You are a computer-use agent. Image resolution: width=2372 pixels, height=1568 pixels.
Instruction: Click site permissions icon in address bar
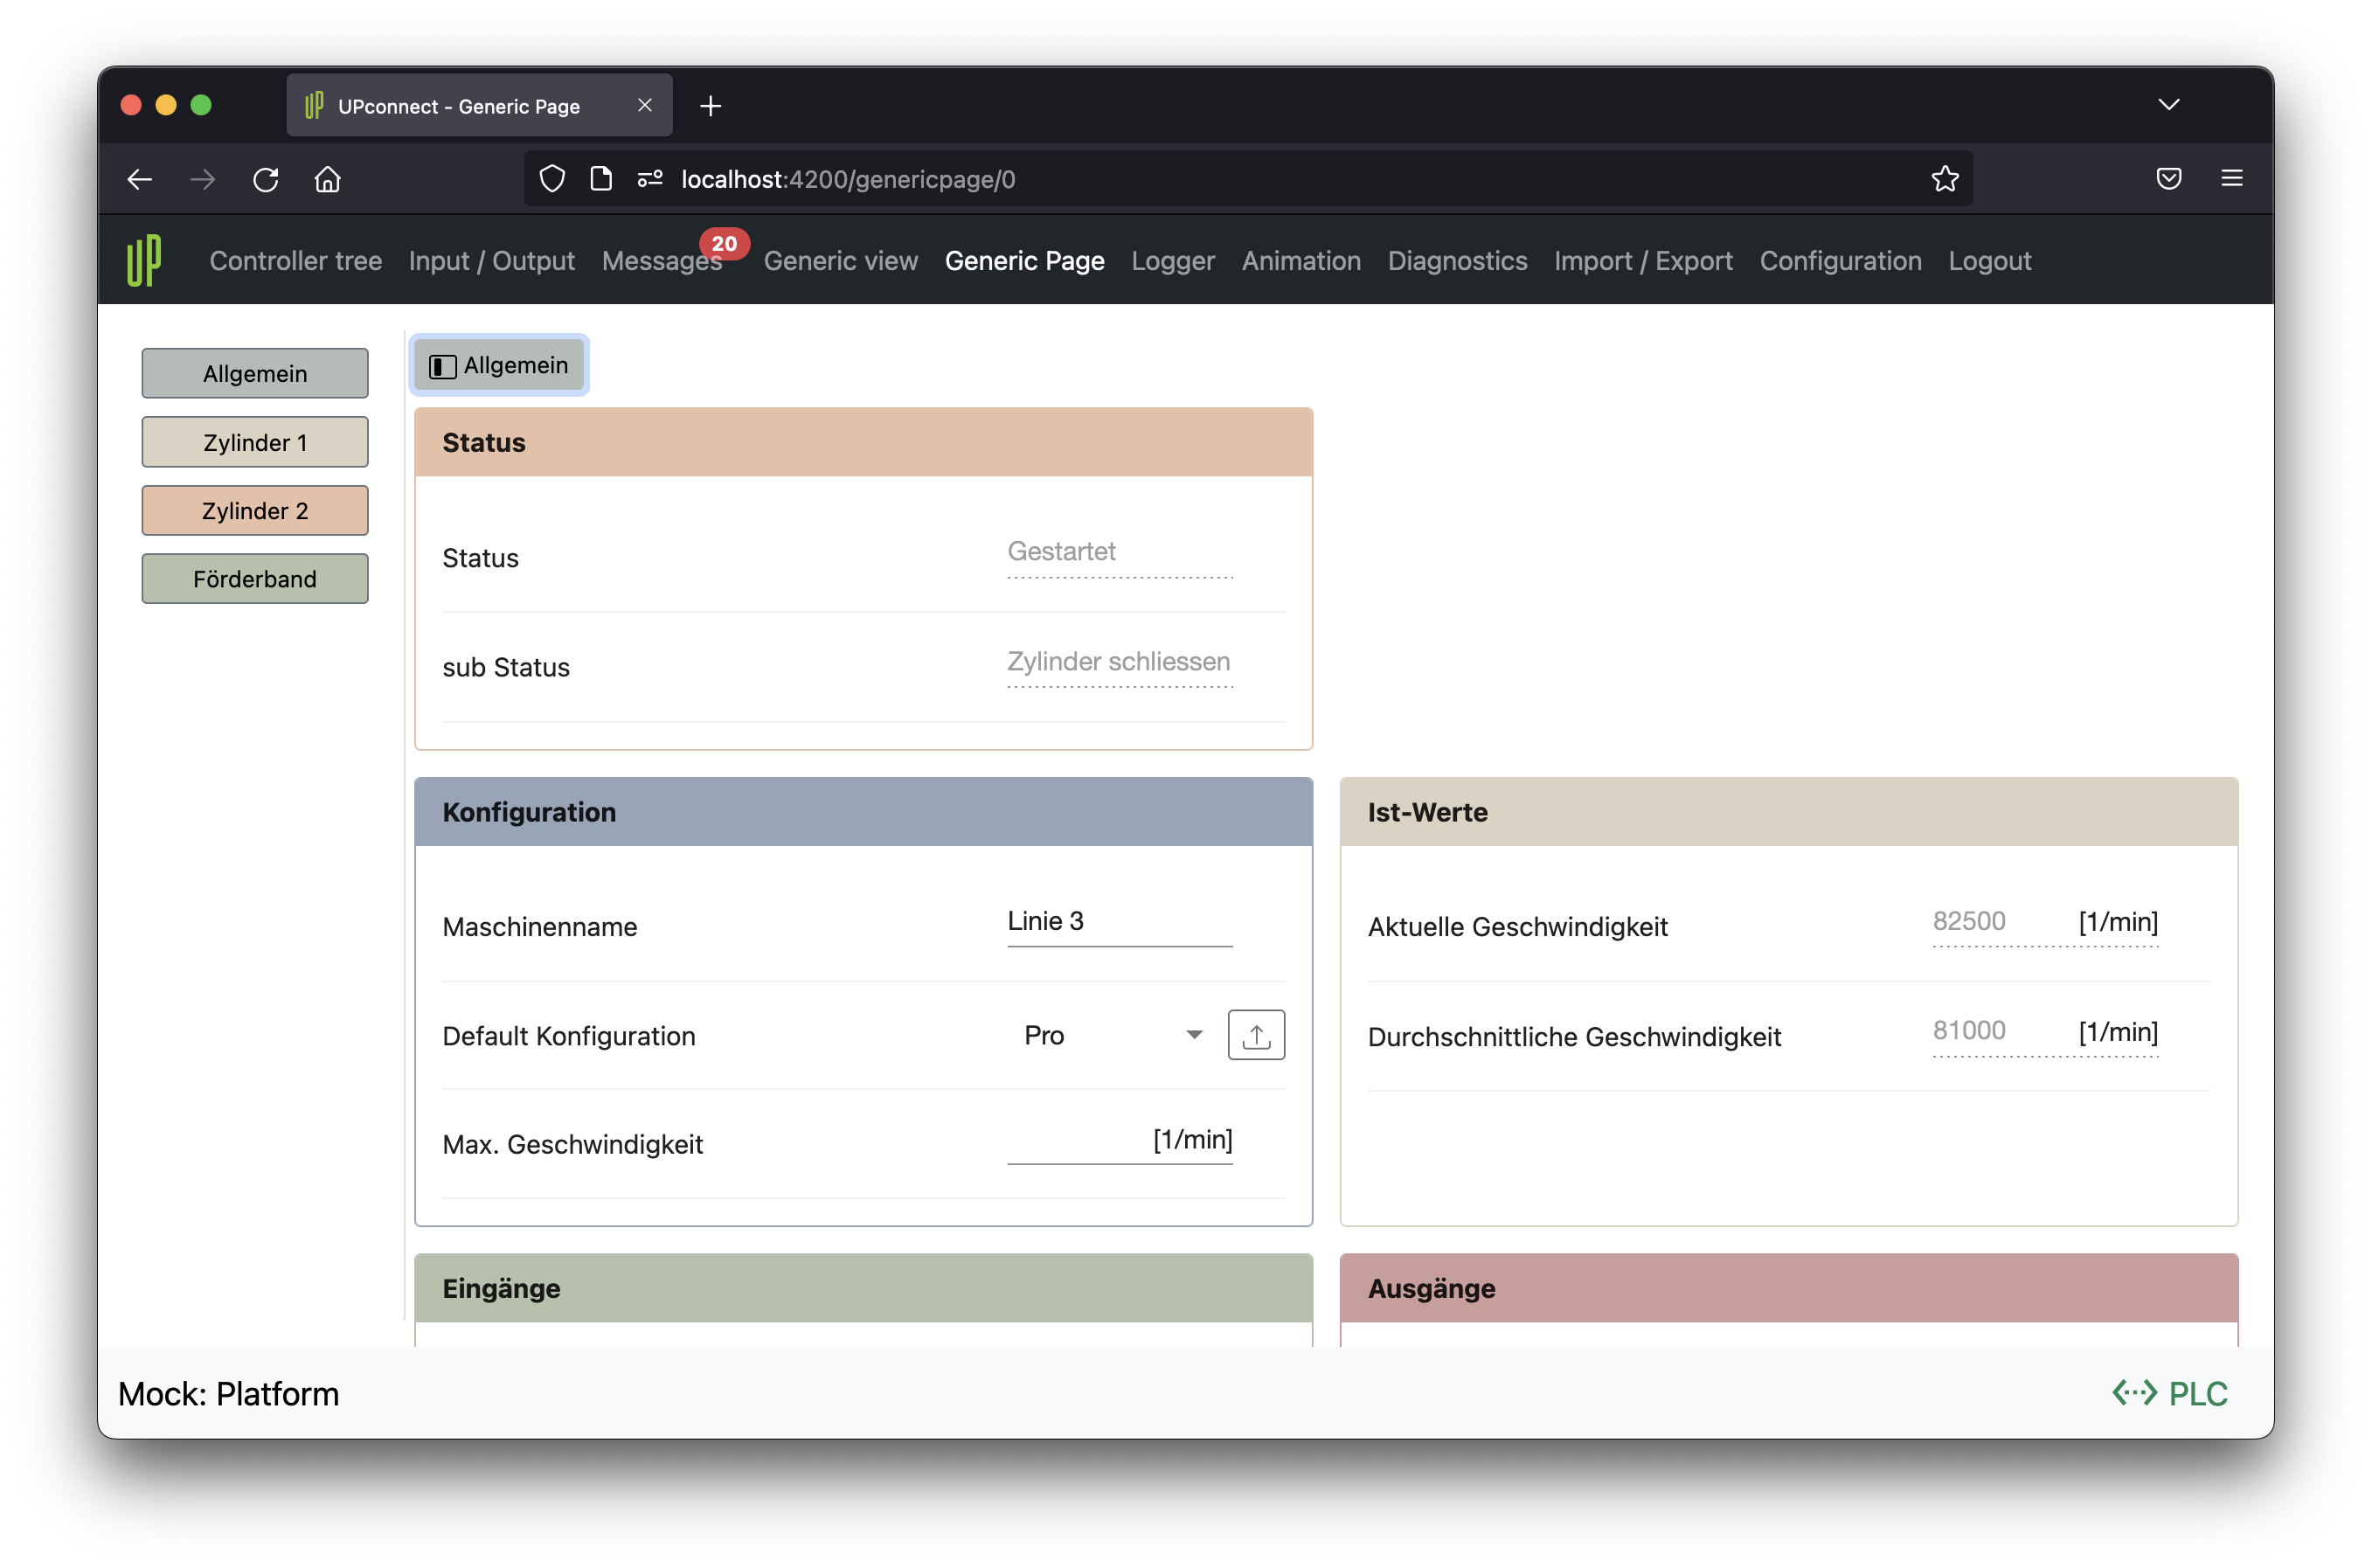click(650, 179)
